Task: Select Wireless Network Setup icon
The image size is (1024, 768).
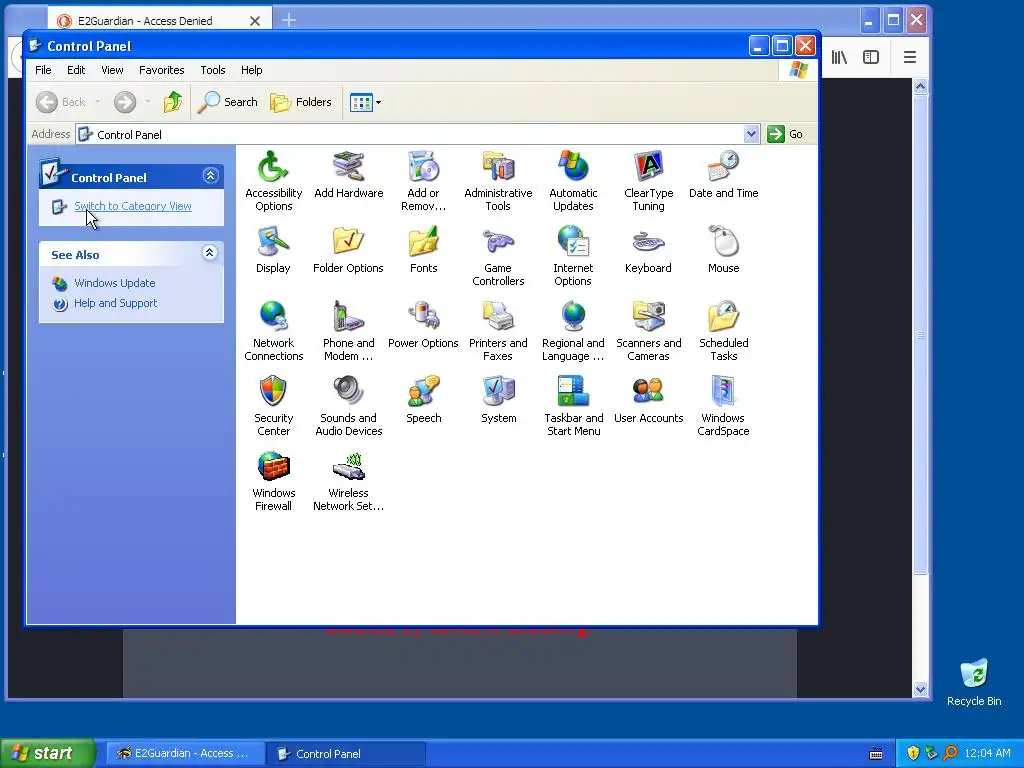Action: point(348,481)
